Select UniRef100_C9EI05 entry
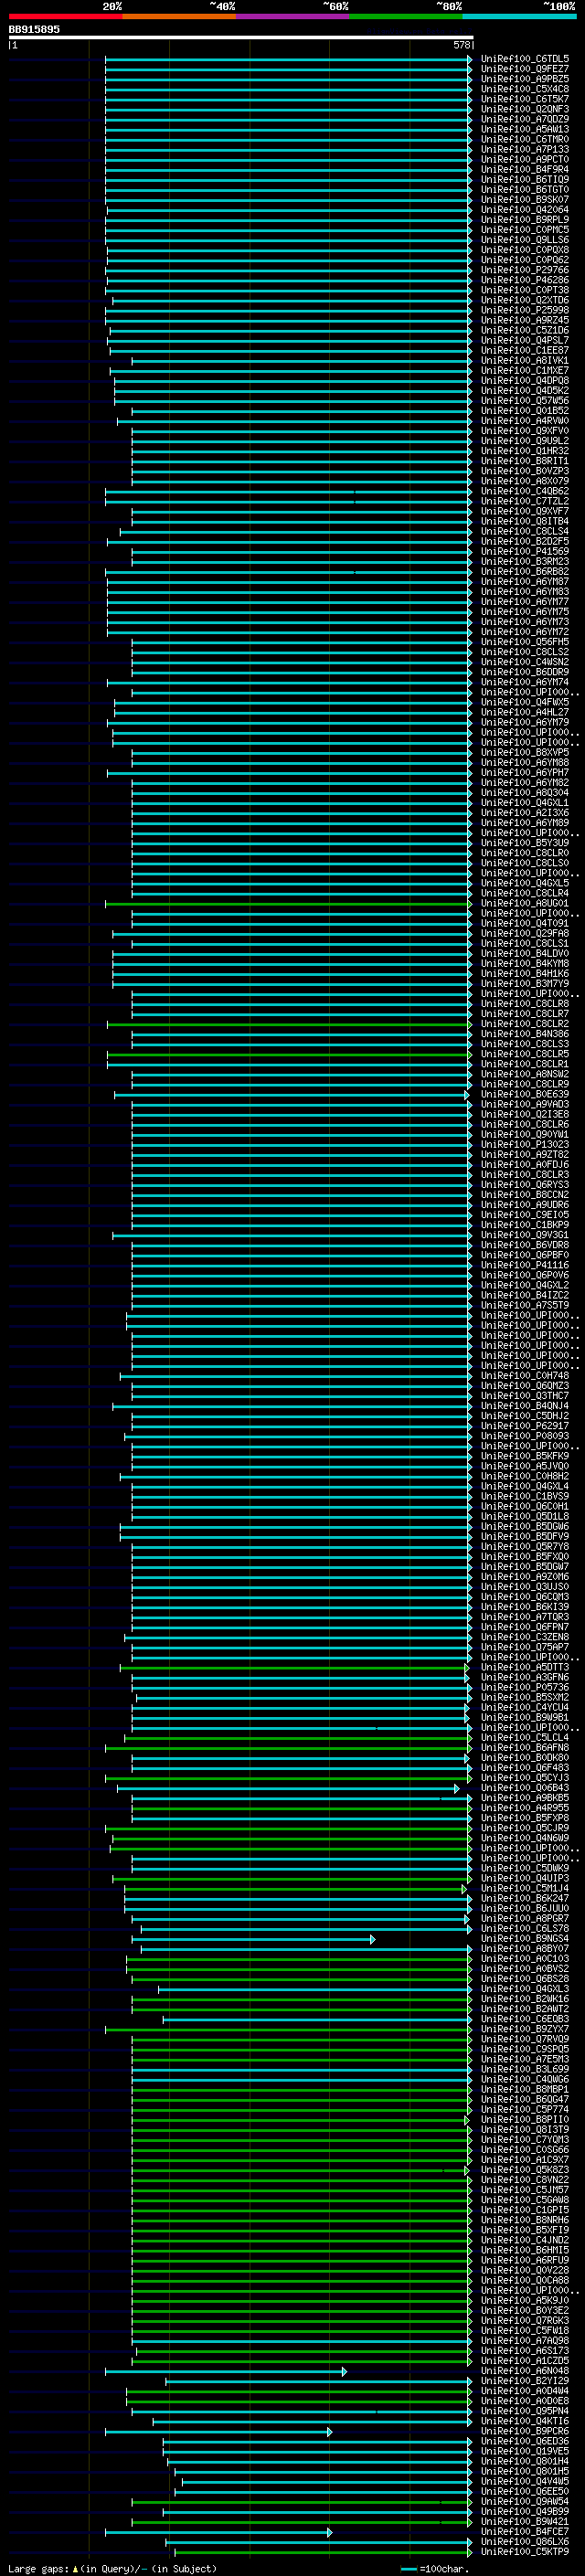The width and height of the screenshot is (585, 2576). (525, 1215)
